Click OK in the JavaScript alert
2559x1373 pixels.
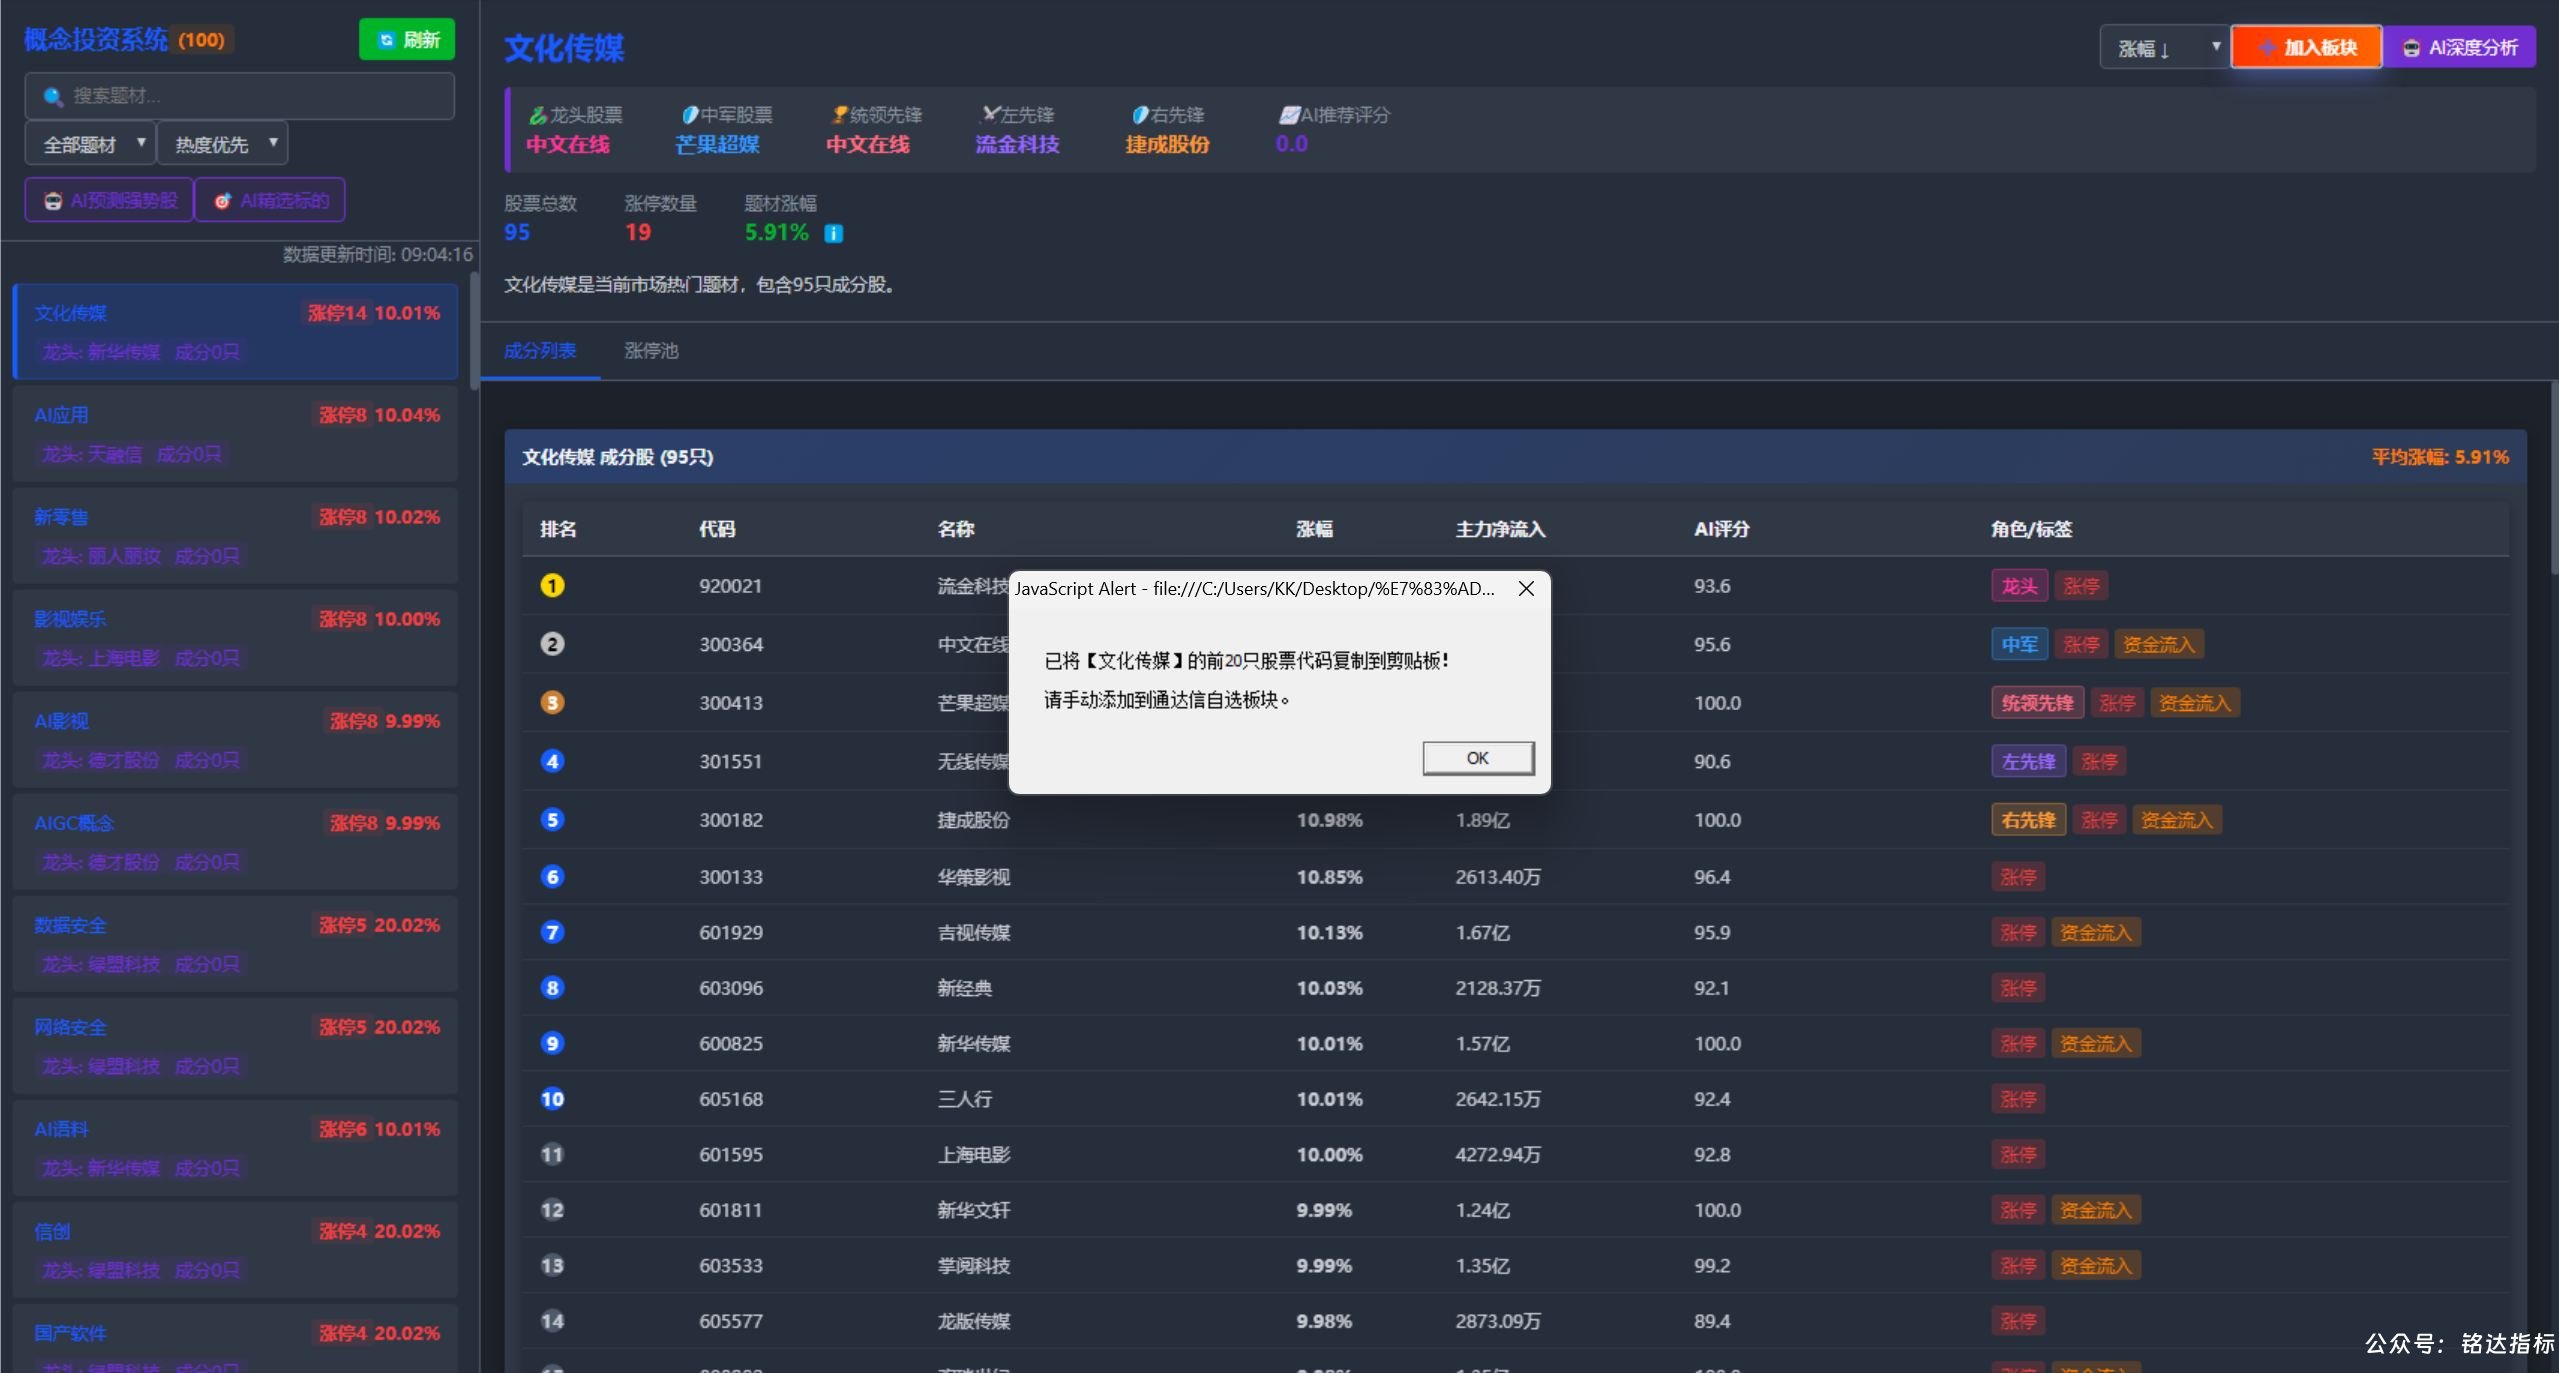(1478, 758)
